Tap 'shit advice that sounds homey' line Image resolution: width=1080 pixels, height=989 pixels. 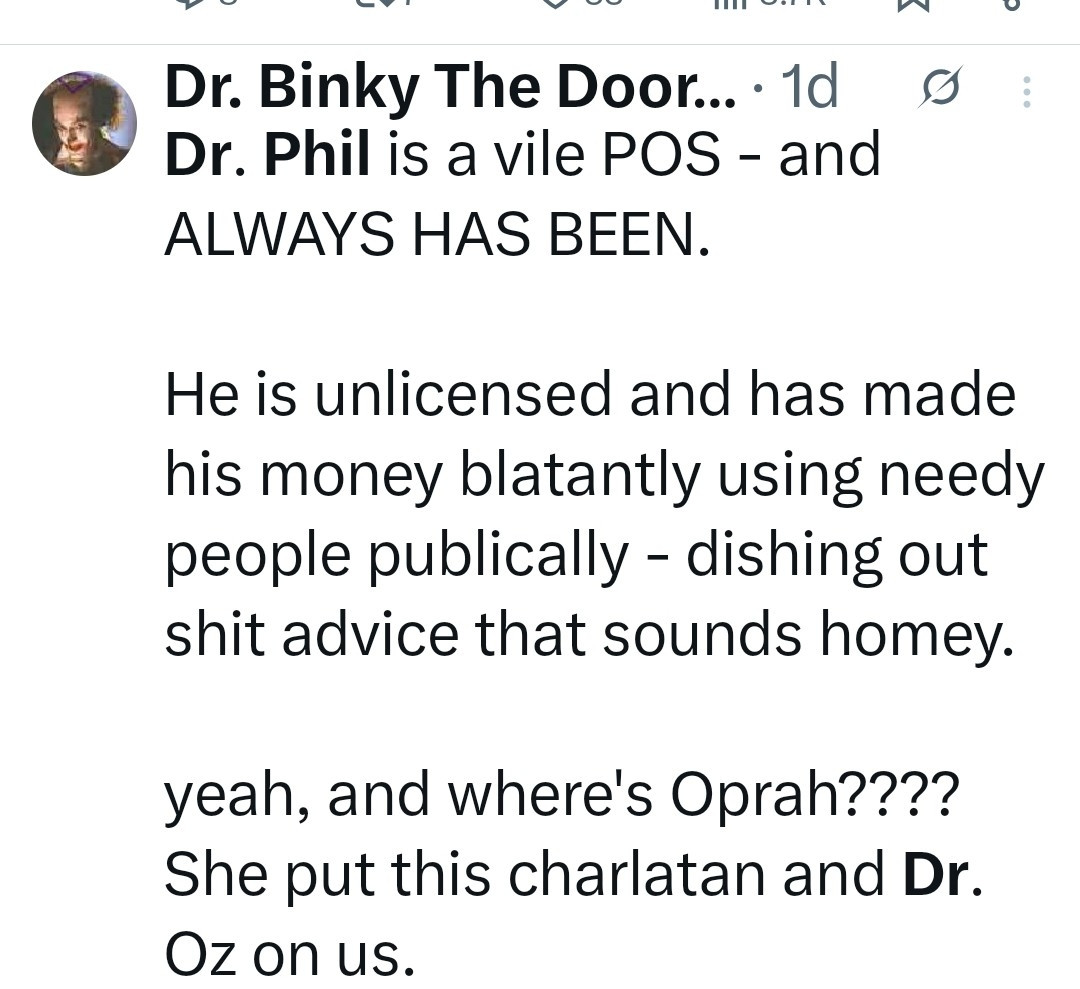(x=590, y=634)
